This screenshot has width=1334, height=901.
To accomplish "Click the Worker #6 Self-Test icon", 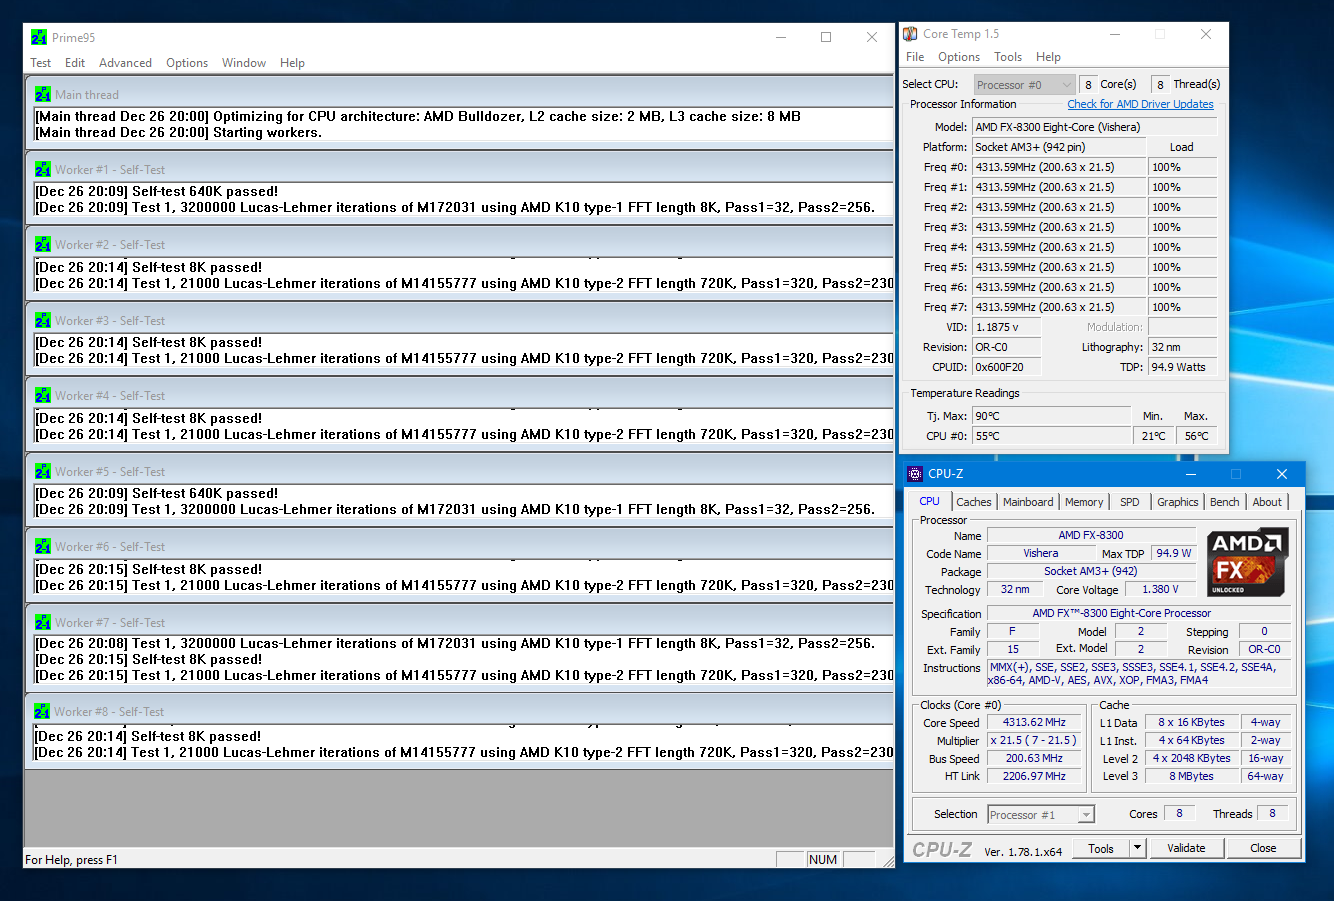I will 43,546.
